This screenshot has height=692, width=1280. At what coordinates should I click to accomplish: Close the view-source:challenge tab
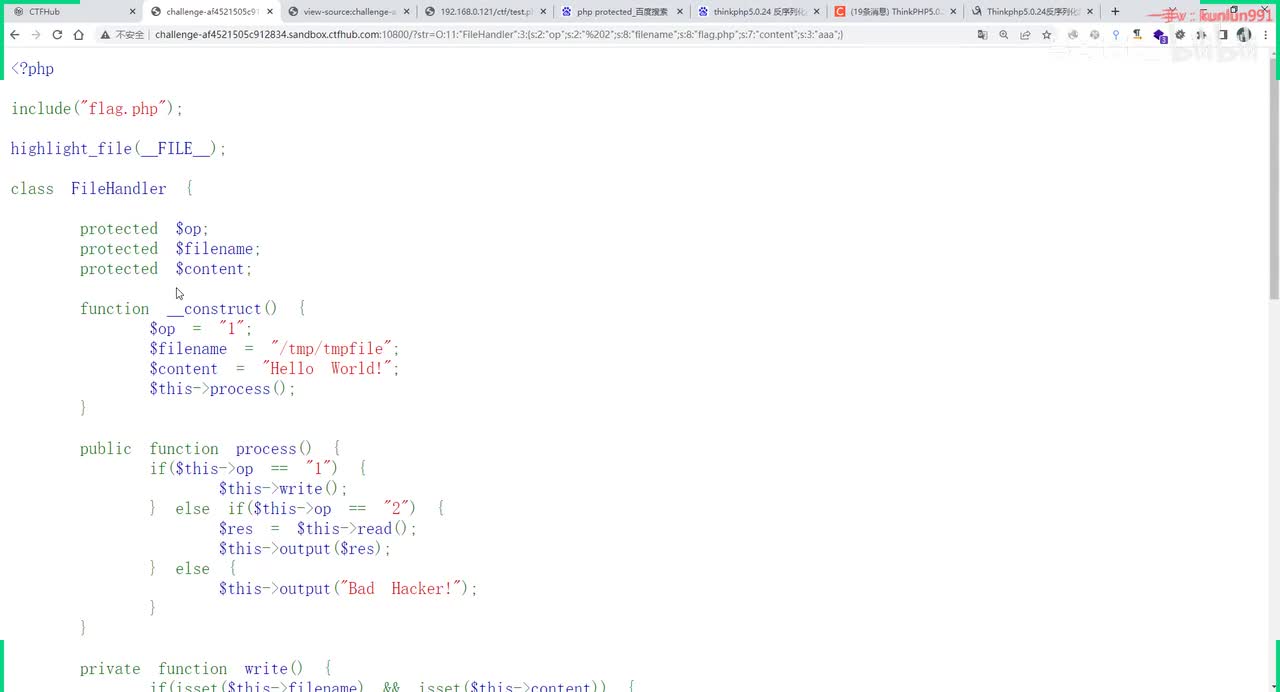[406, 12]
